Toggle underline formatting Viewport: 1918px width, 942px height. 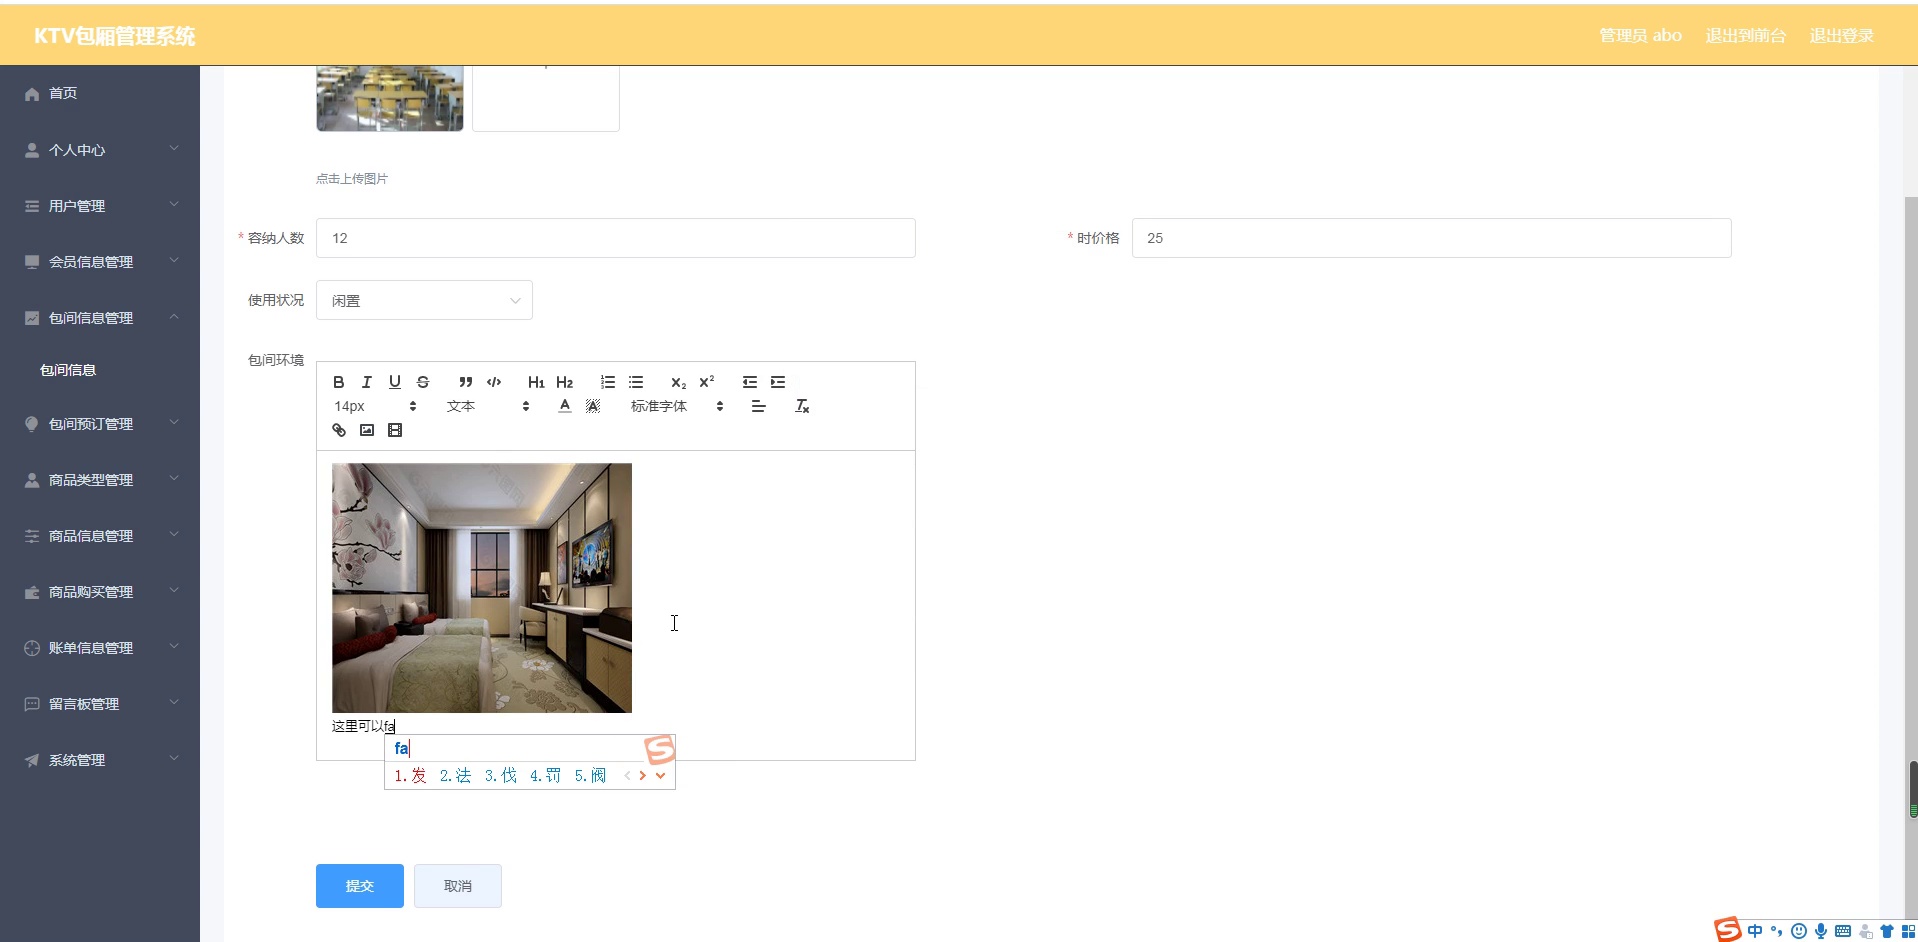click(394, 382)
